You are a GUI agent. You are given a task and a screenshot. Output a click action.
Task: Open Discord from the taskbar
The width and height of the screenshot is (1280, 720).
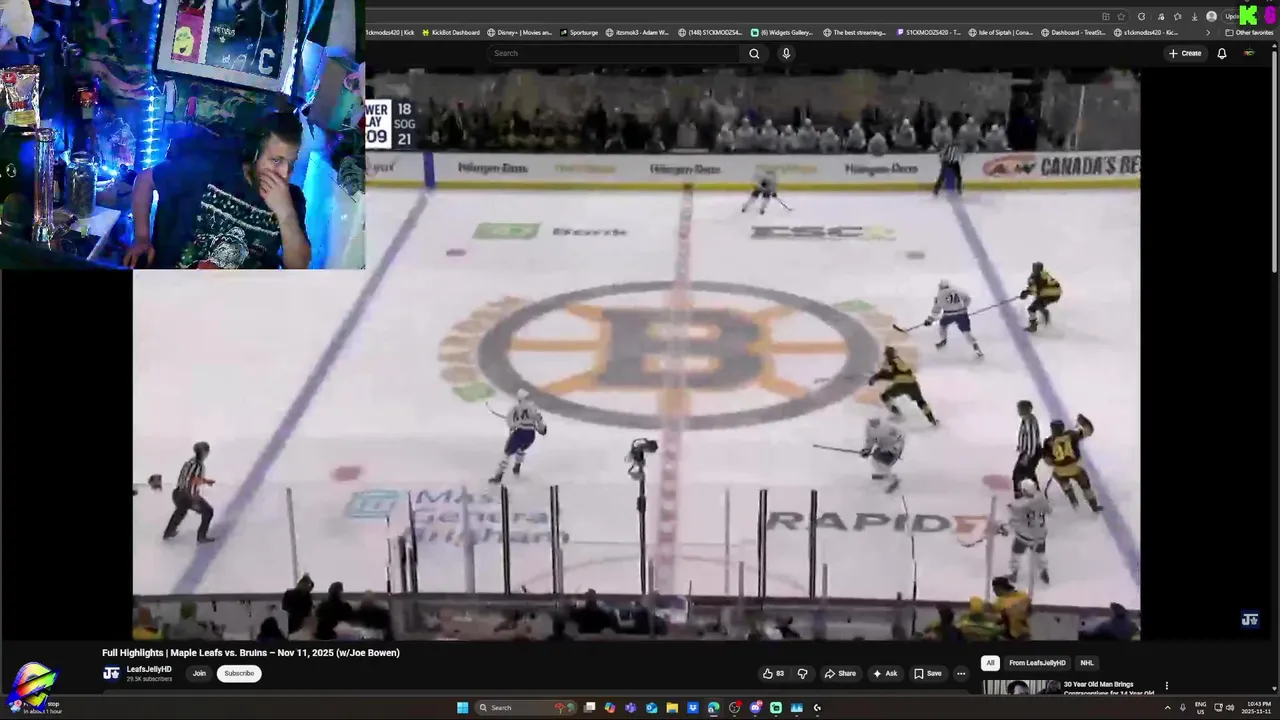(x=755, y=708)
